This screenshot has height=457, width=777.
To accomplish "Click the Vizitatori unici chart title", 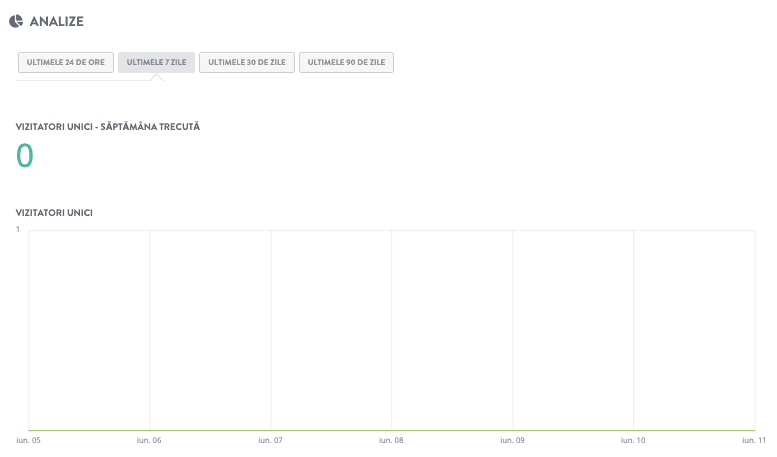I will [54, 213].
